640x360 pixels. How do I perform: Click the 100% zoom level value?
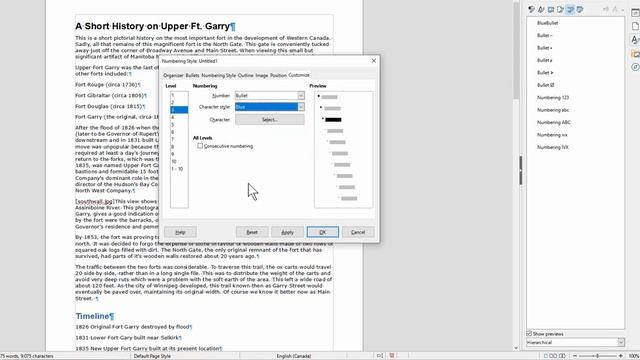point(633,356)
